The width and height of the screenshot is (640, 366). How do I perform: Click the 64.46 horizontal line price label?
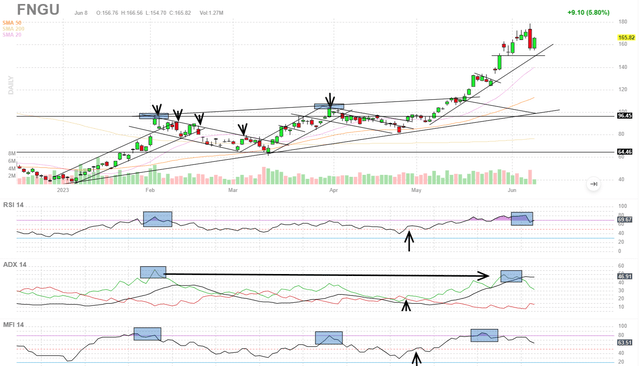(x=625, y=152)
